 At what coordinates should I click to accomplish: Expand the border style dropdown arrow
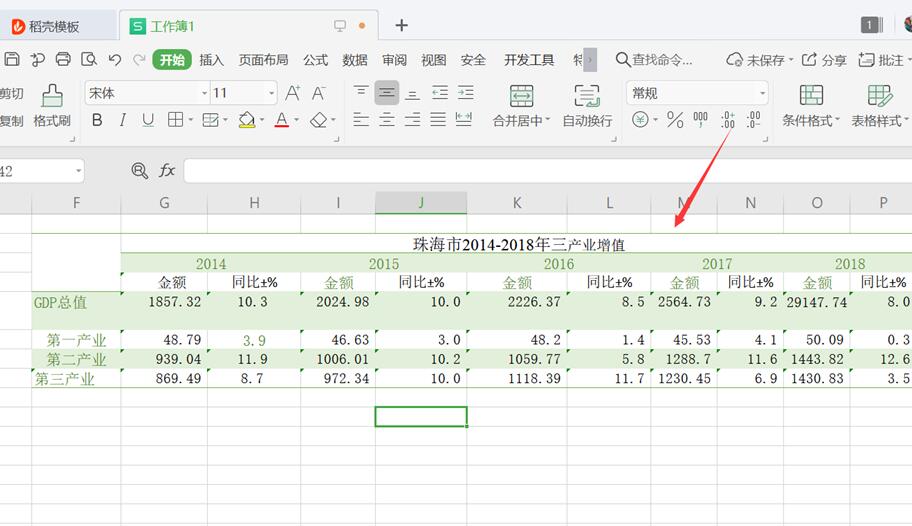coord(191,120)
